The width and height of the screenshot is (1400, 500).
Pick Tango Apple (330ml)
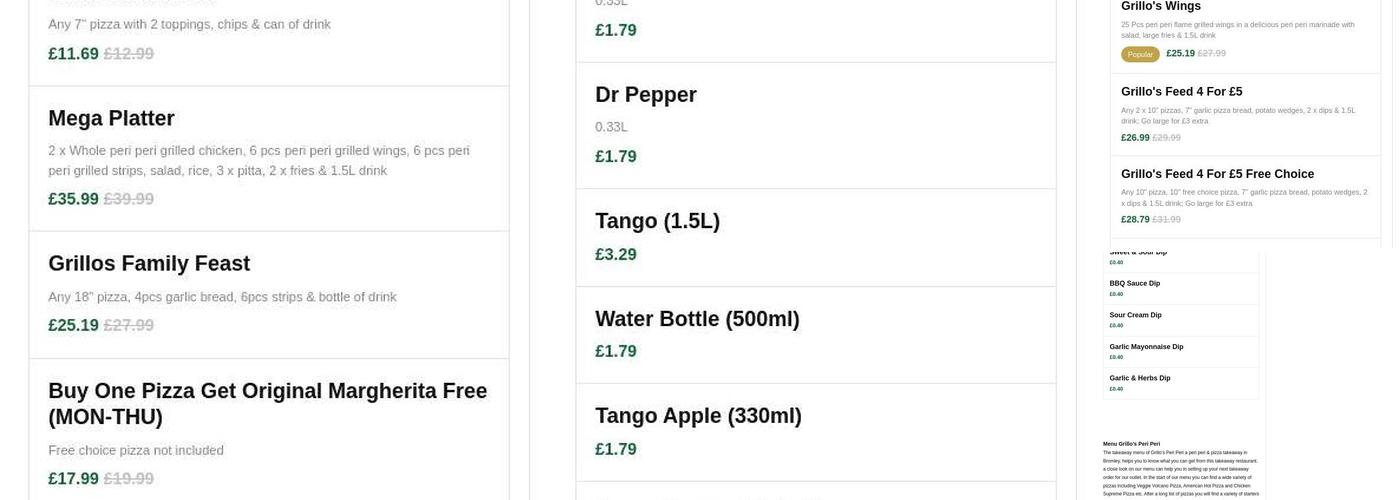(698, 416)
